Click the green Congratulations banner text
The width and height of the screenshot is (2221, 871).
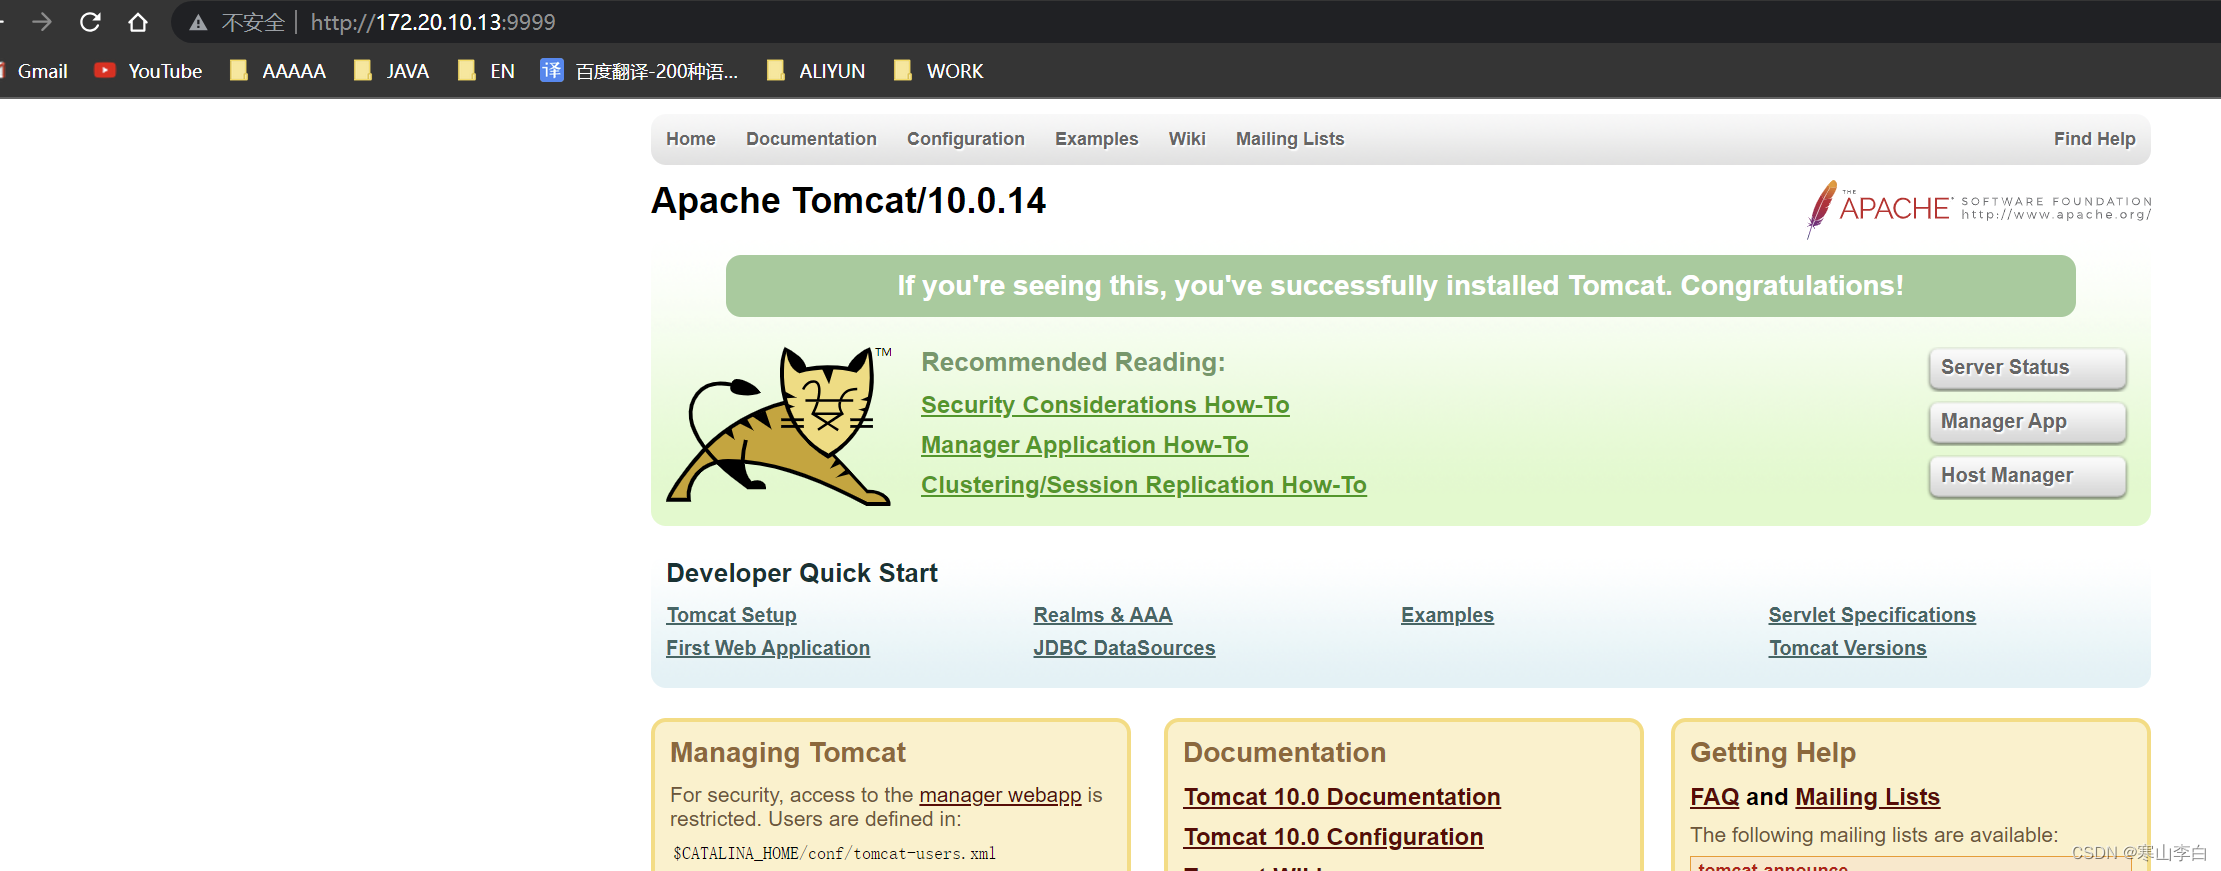pos(1400,286)
